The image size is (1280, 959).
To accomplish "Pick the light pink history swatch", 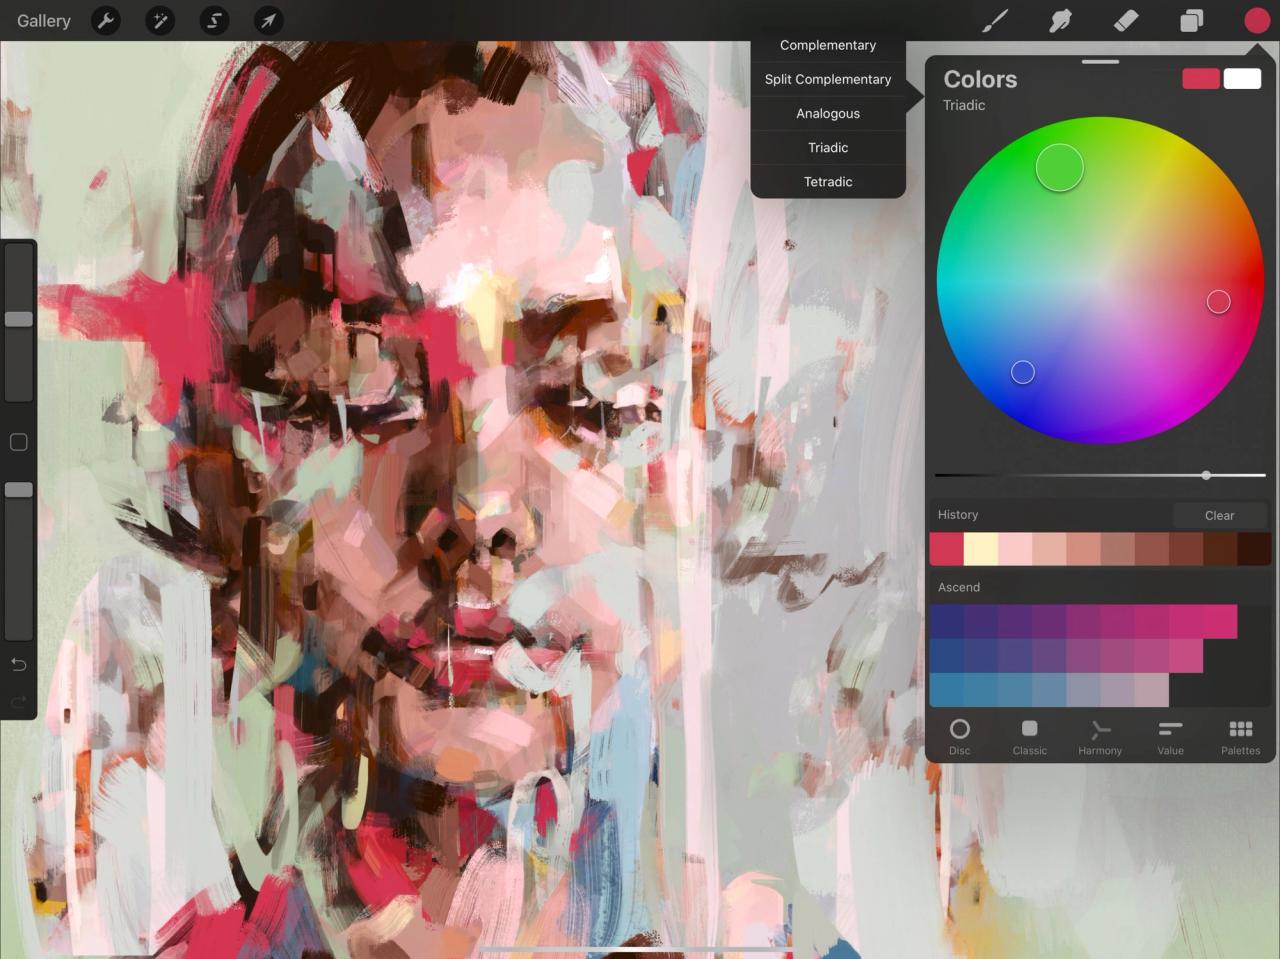I will 1015,549.
